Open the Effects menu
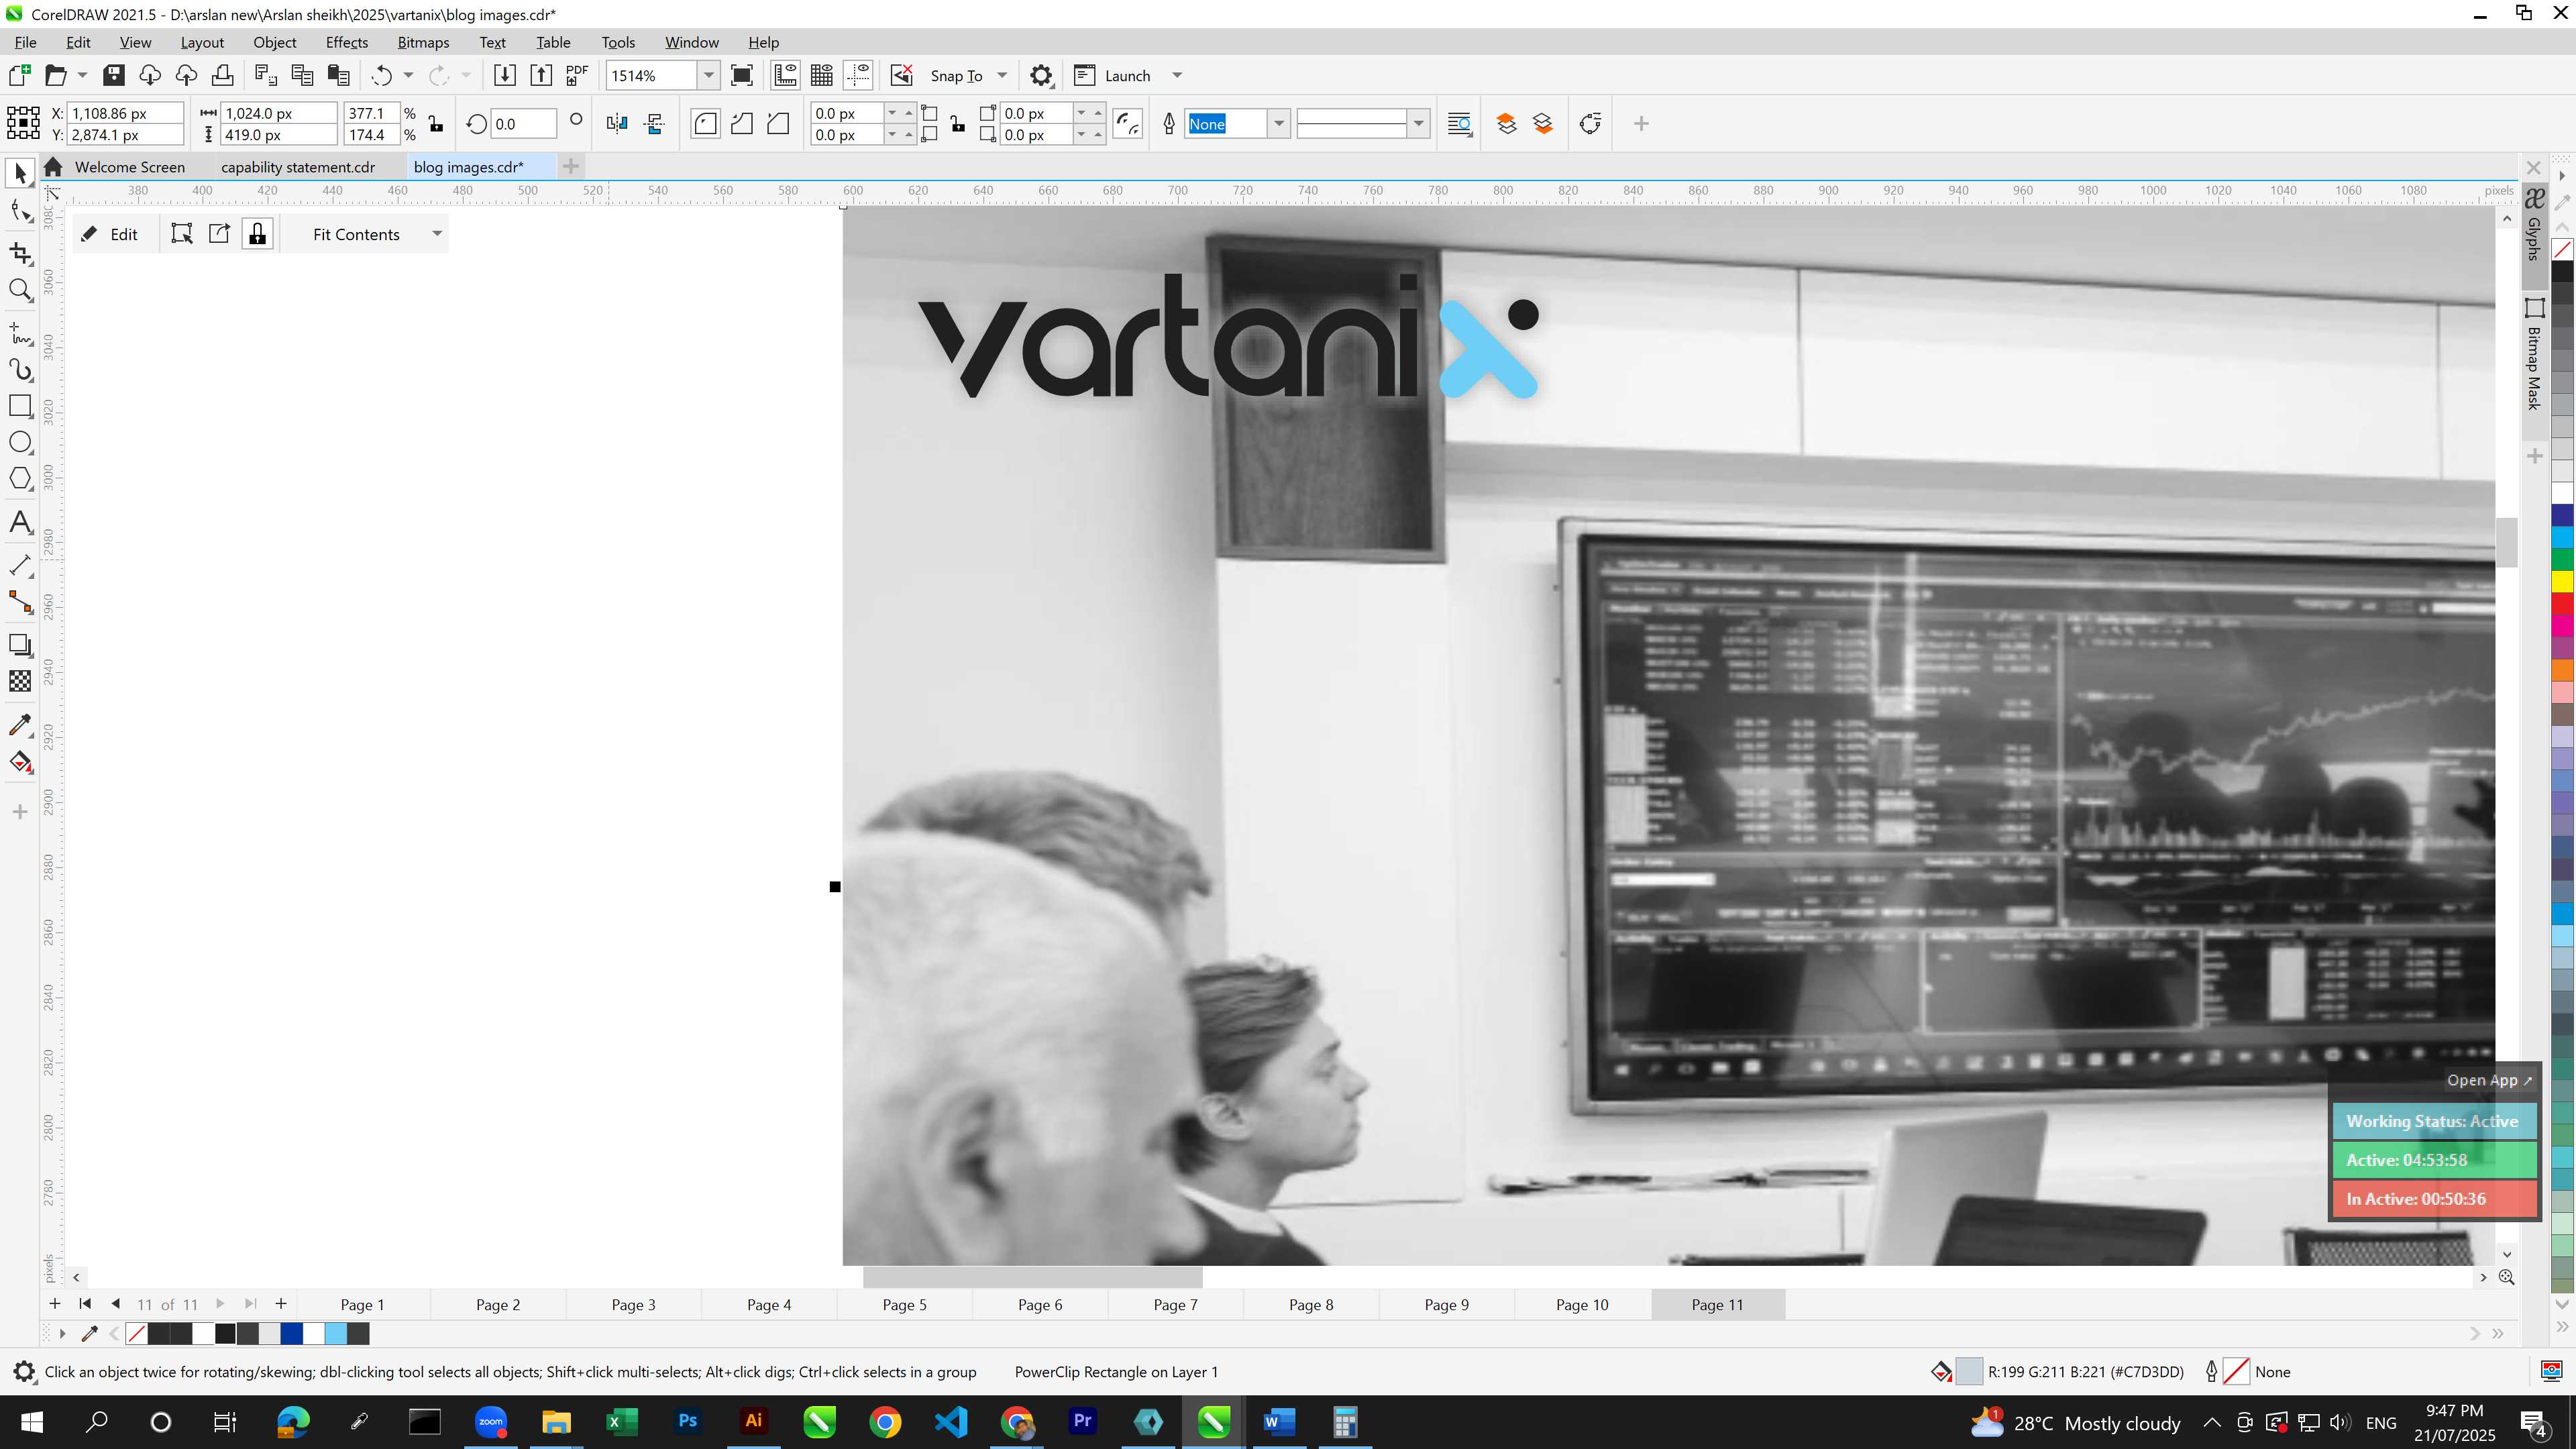 coord(346,43)
